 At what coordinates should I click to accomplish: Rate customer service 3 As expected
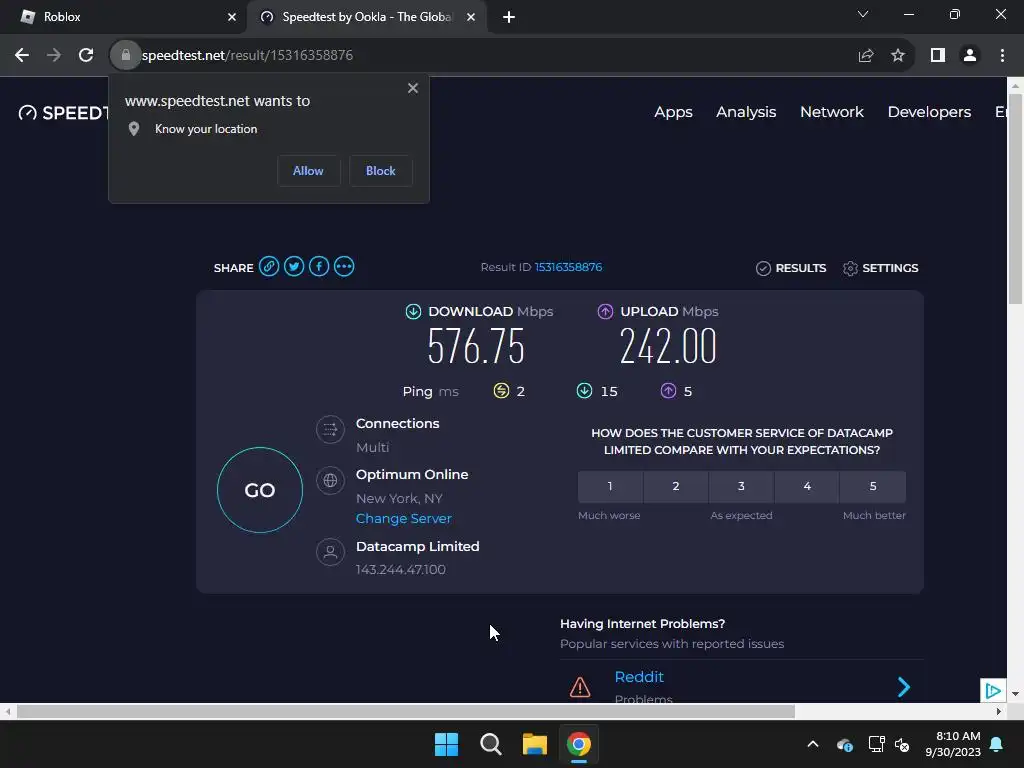click(741, 486)
